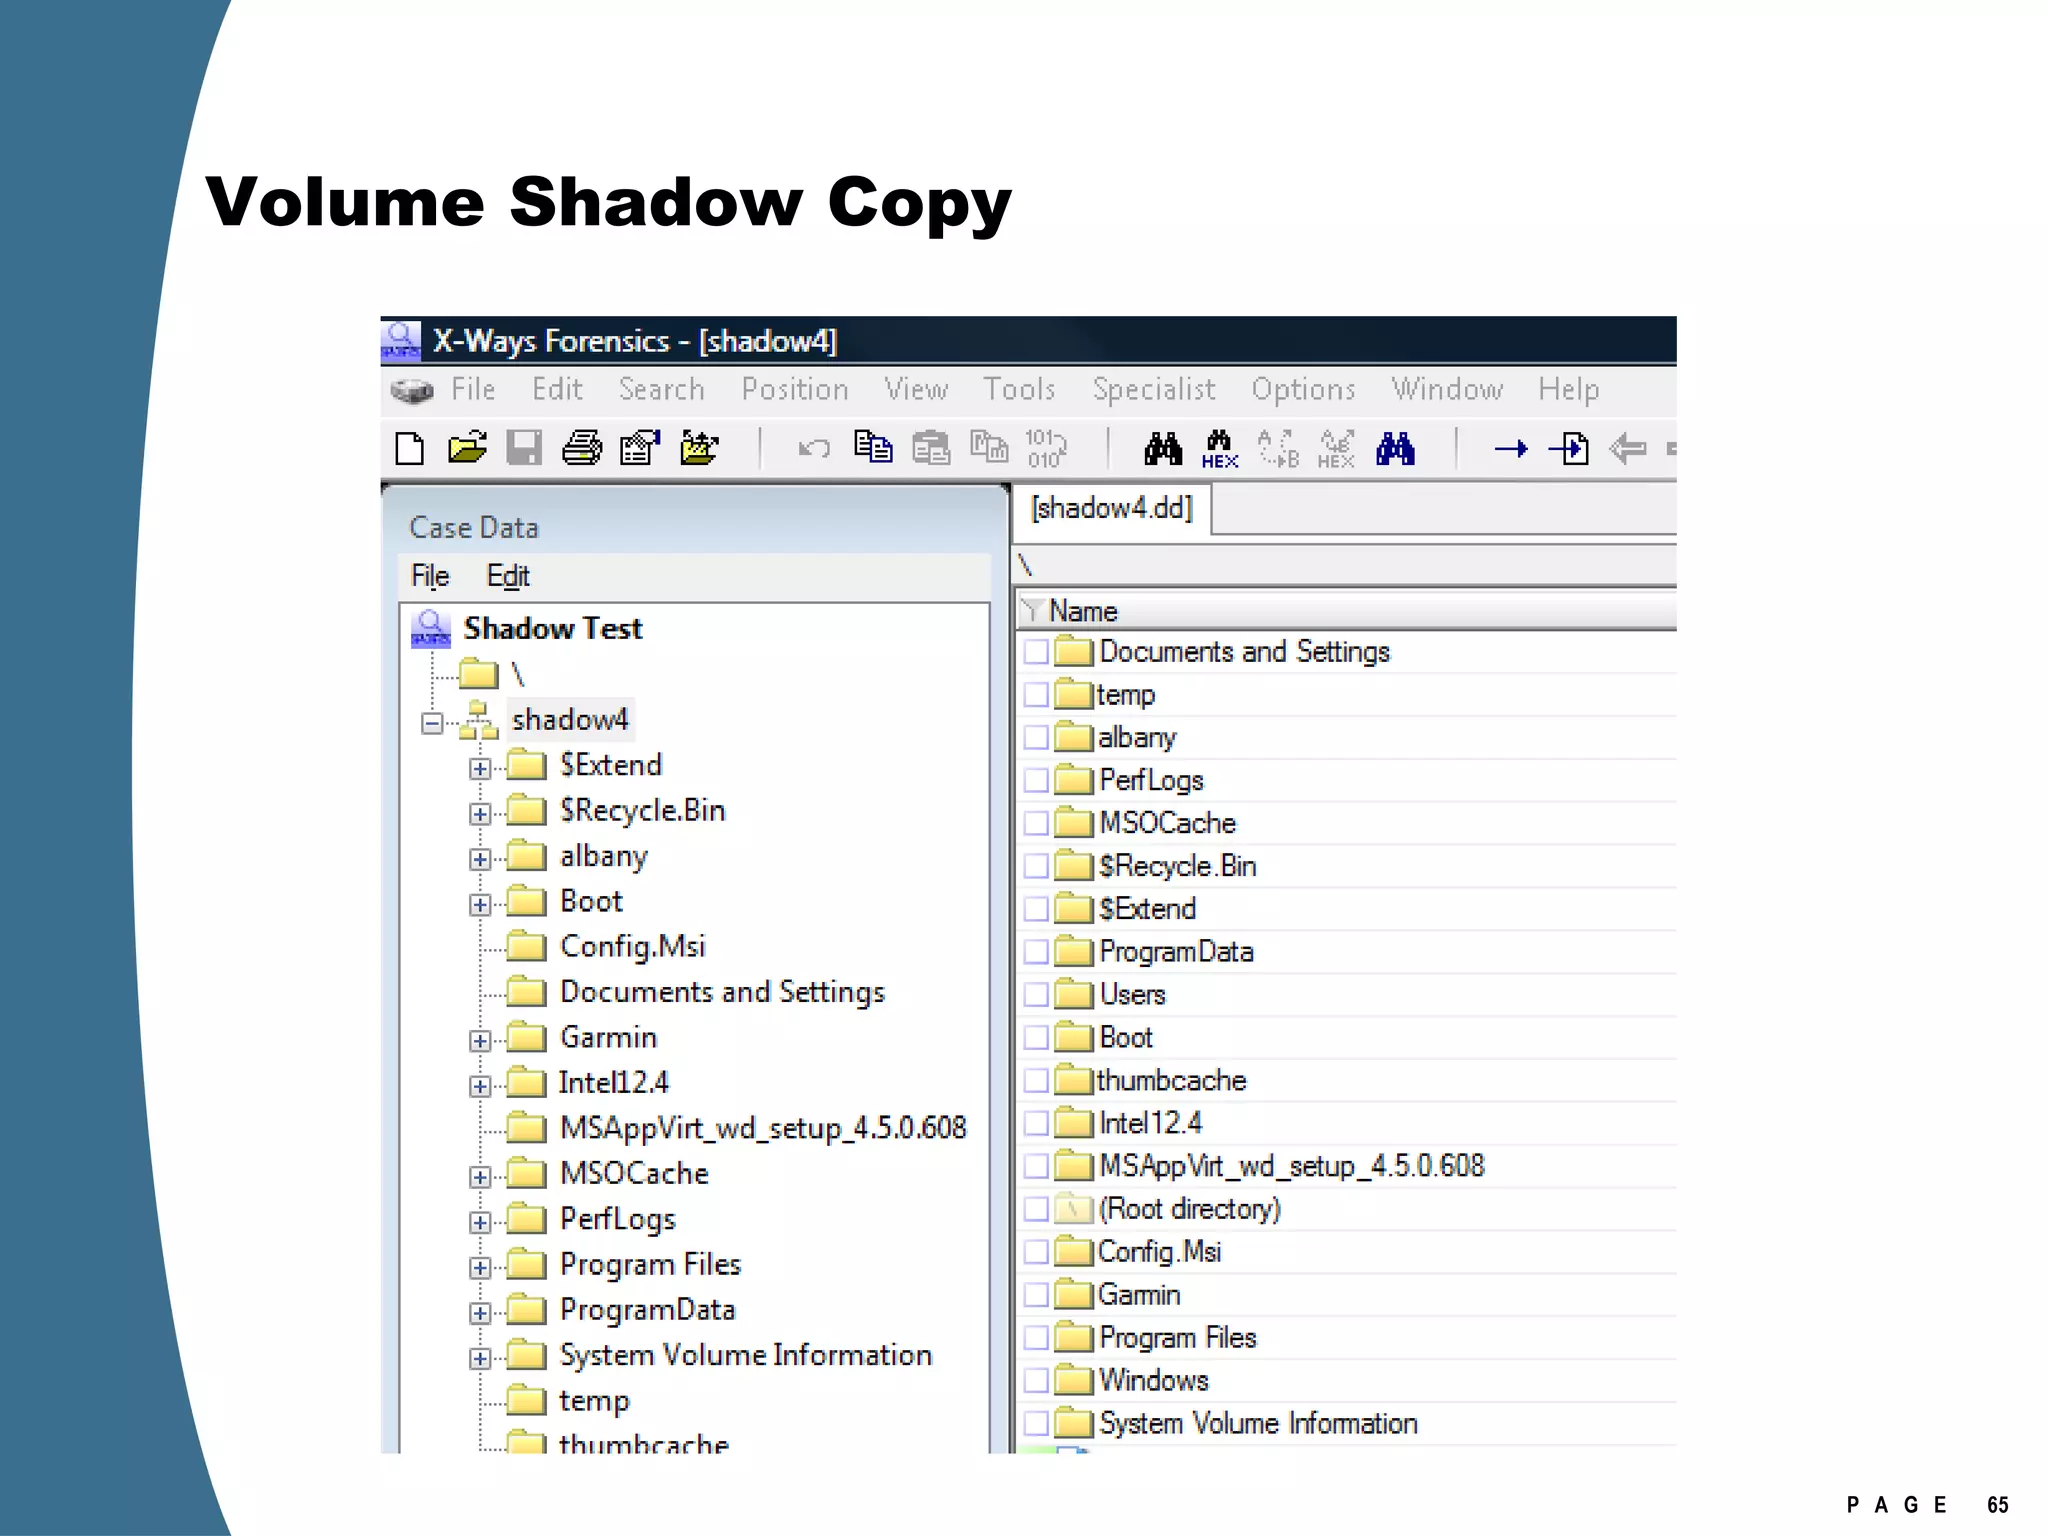Select Config.Msi in the case tree
Screen dimensions: 2048x1536
(x=633, y=947)
